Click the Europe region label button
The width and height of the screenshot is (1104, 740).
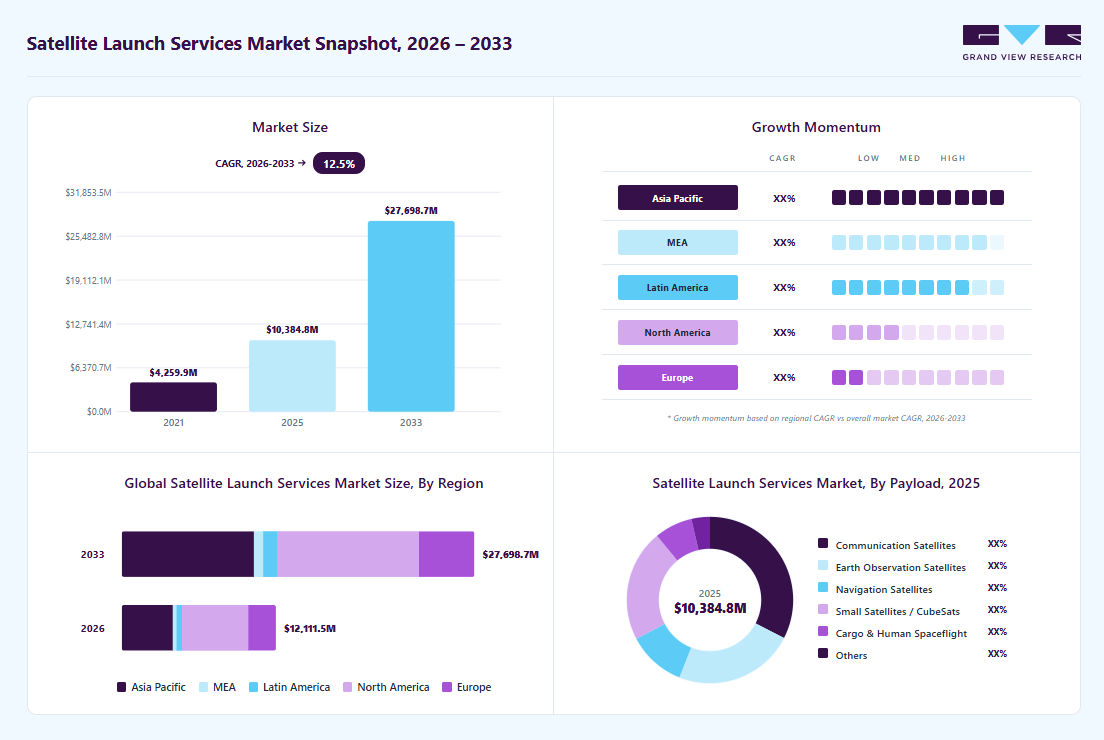(x=678, y=377)
